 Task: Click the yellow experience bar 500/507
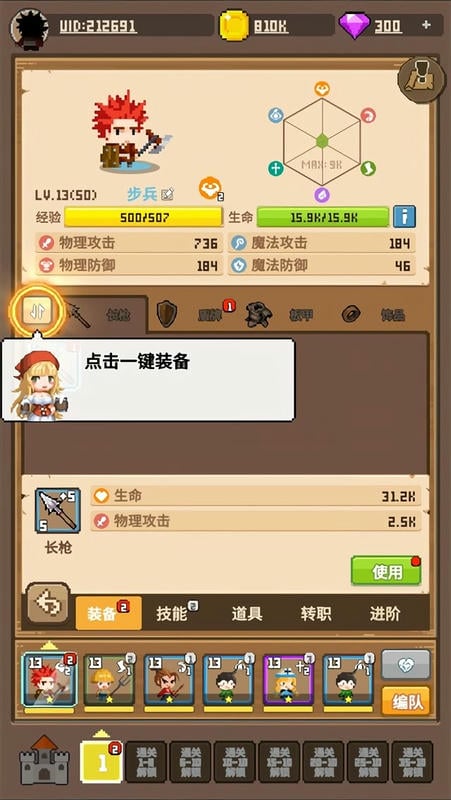coord(143,217)
